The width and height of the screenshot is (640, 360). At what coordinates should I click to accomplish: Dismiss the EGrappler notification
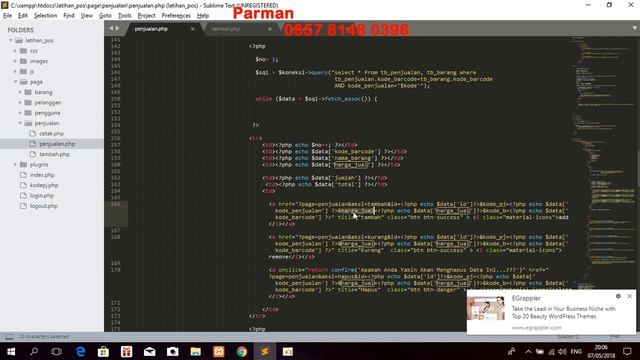coord(629,296)
